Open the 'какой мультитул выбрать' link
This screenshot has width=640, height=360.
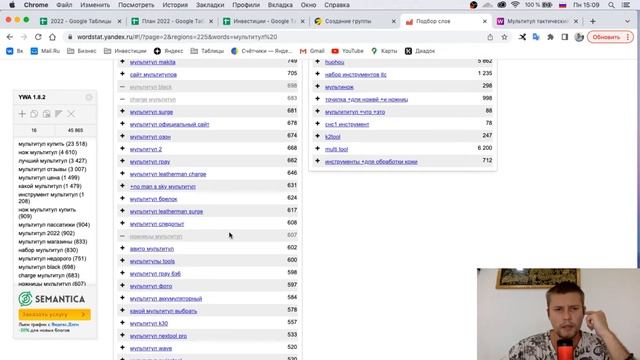pos(163,311)
